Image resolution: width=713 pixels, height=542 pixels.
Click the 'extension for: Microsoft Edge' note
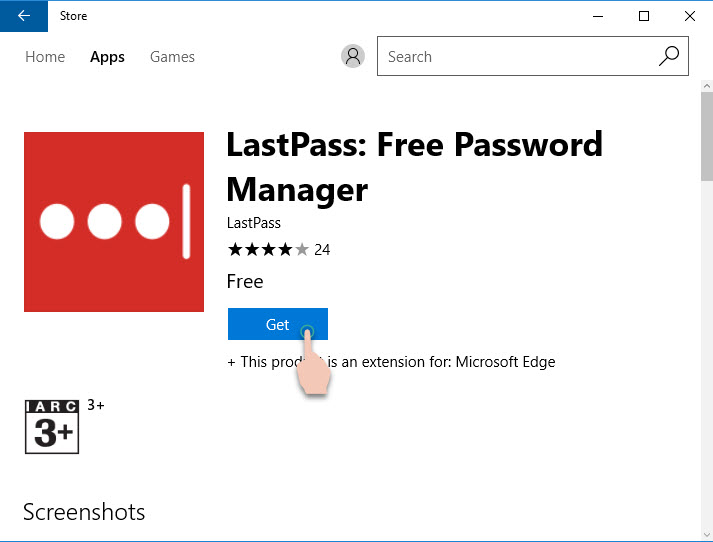pos(392,362)
